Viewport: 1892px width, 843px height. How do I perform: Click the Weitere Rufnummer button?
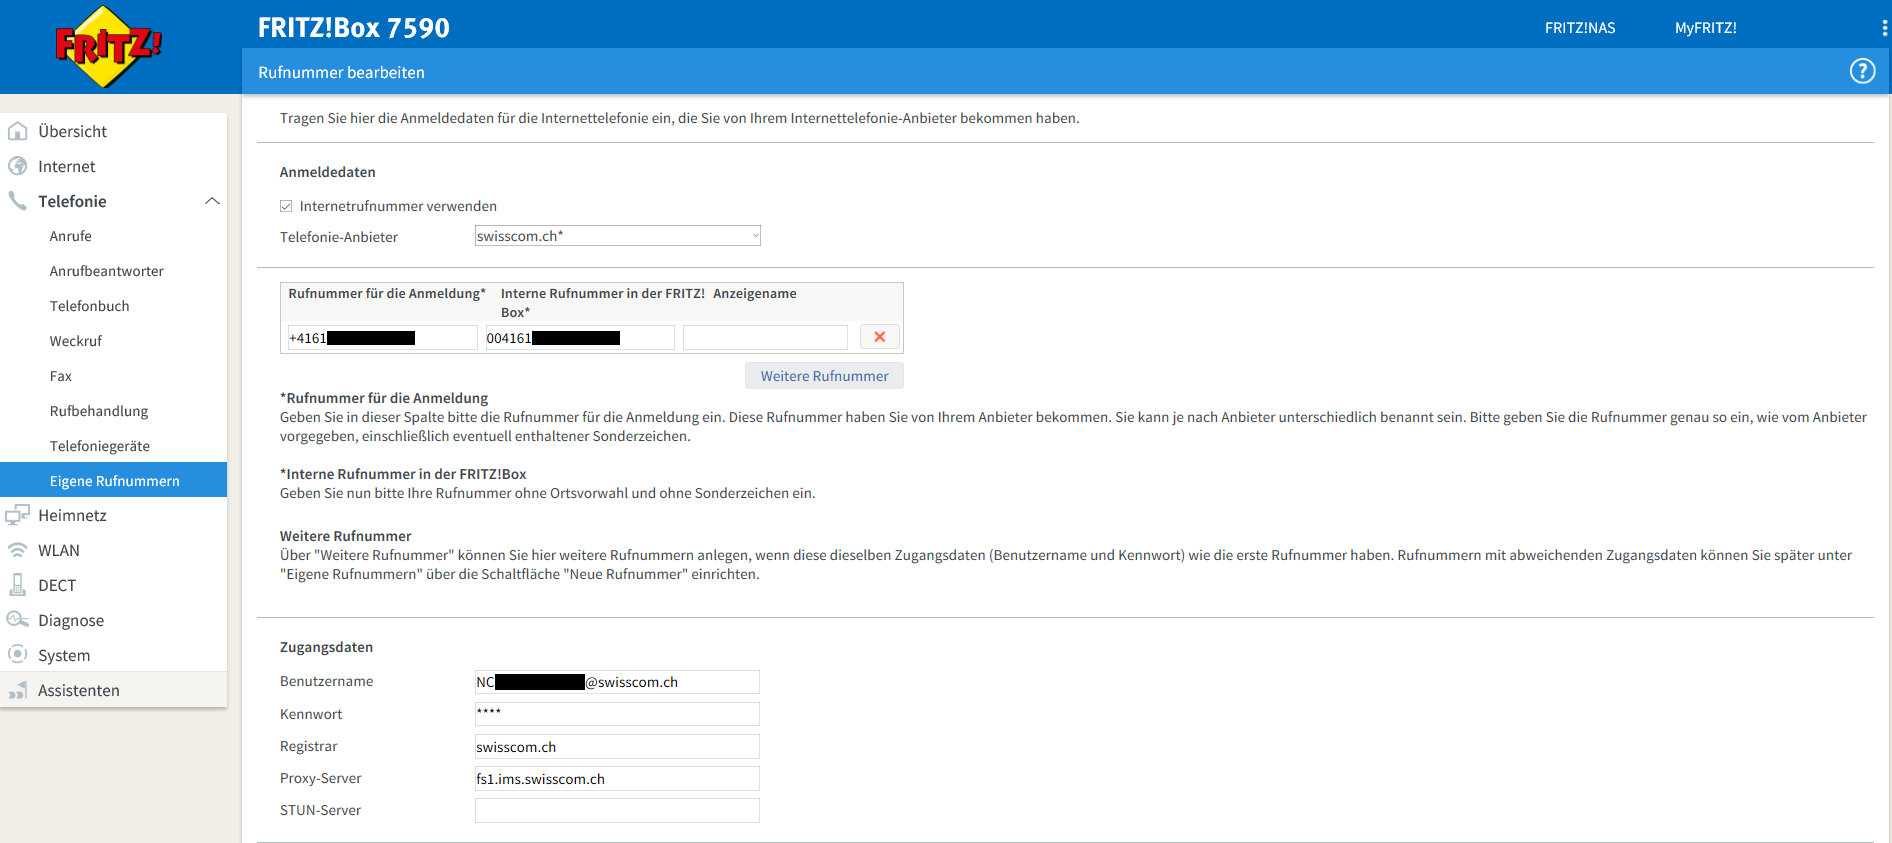click(824, 376)
